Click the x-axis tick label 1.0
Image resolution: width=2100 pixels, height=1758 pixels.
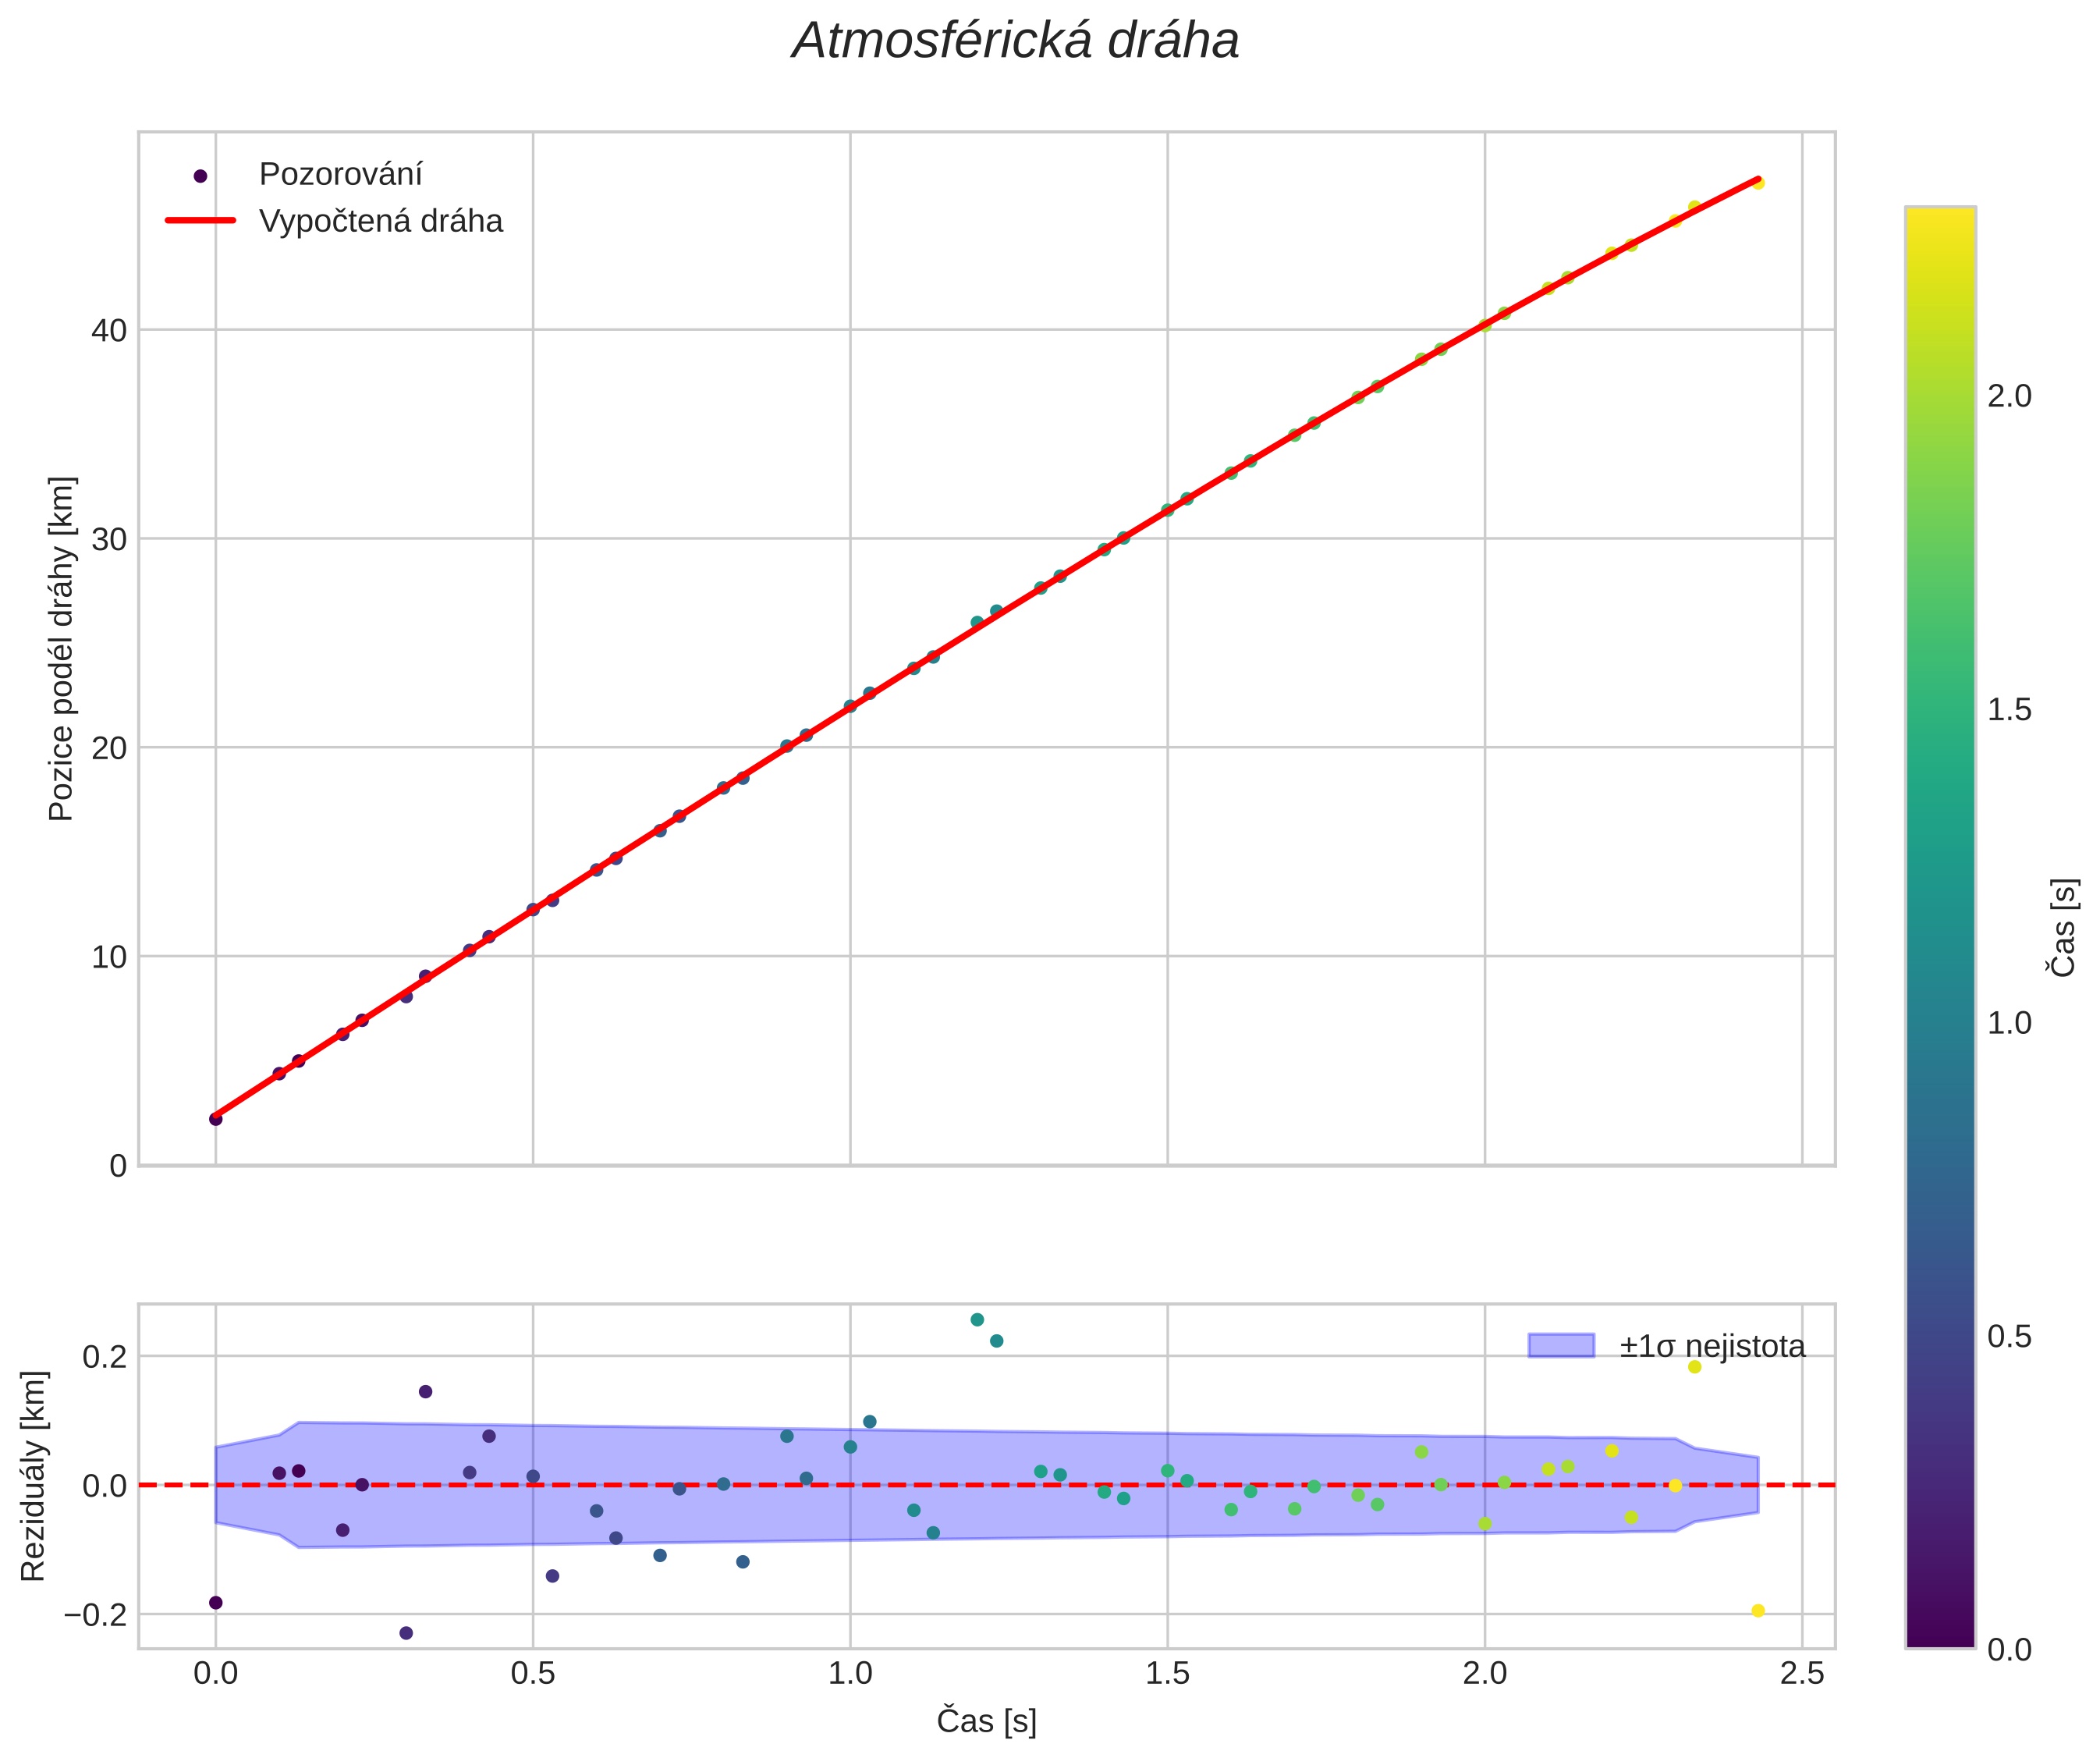[x=850, y=1674]
